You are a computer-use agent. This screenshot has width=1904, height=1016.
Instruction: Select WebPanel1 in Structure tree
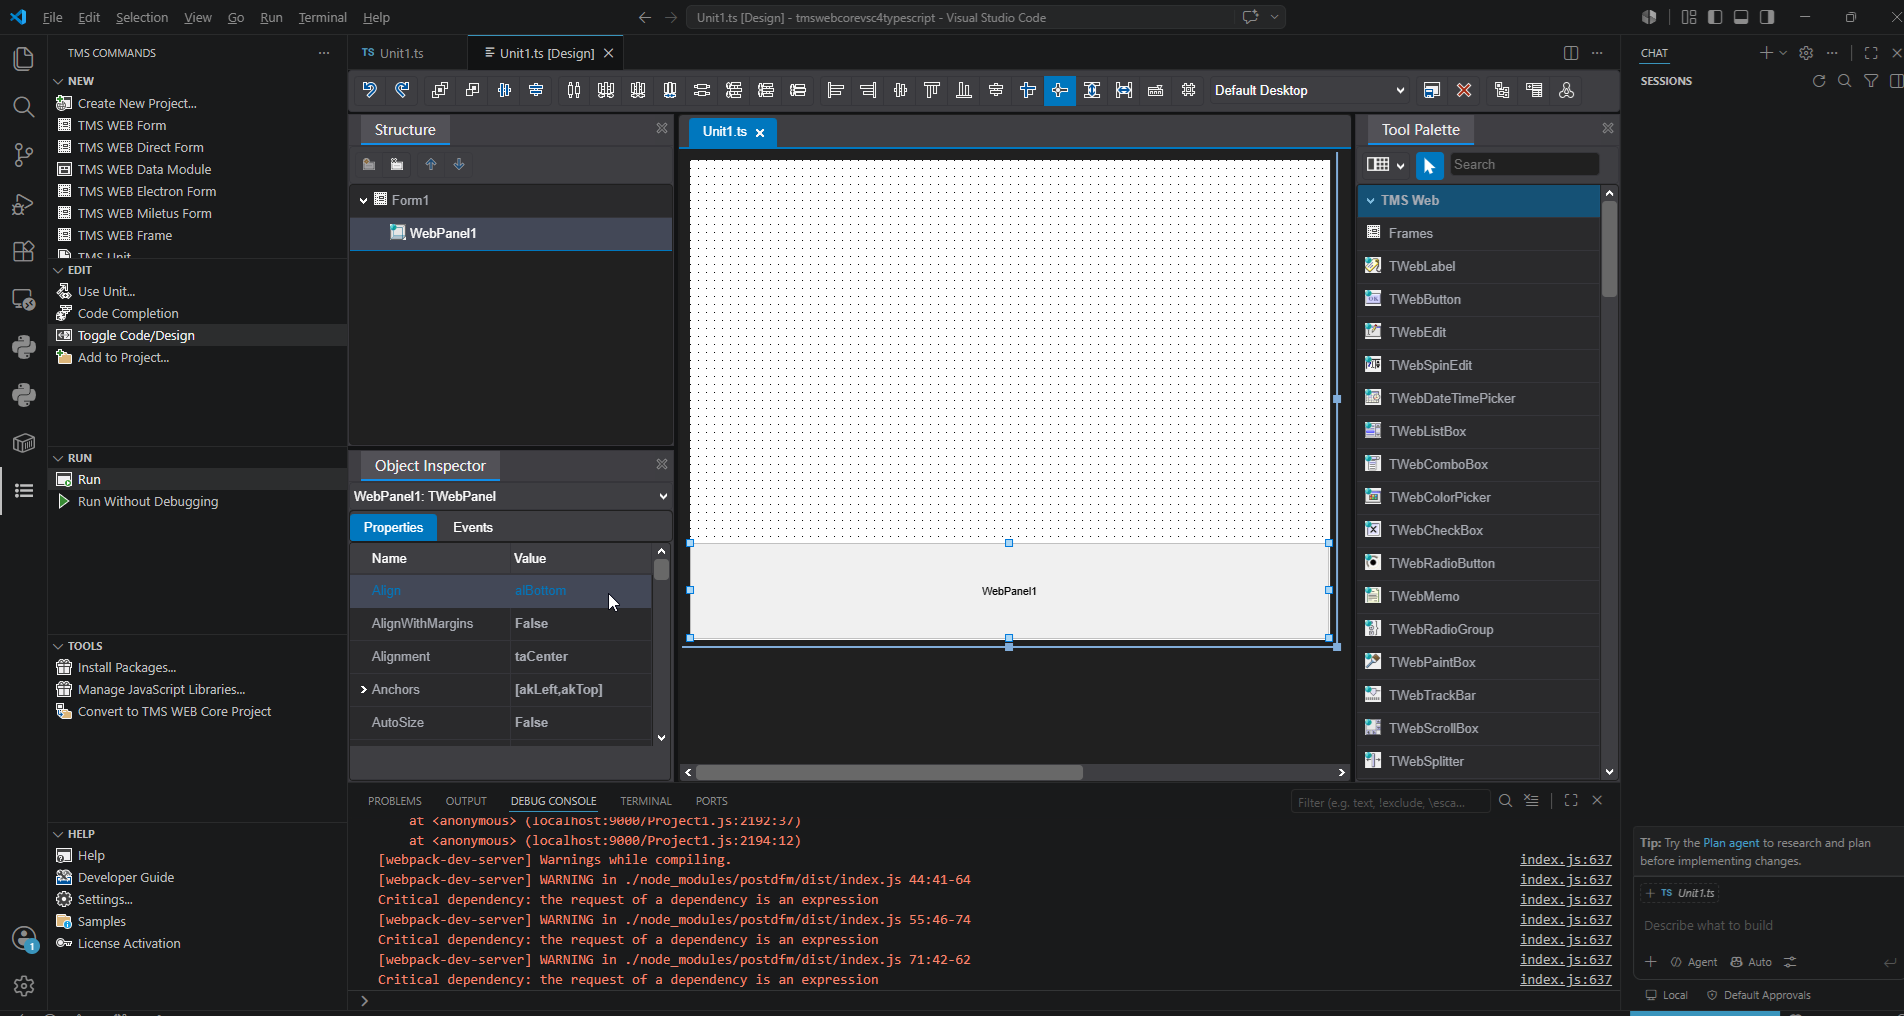click(511, 233)
